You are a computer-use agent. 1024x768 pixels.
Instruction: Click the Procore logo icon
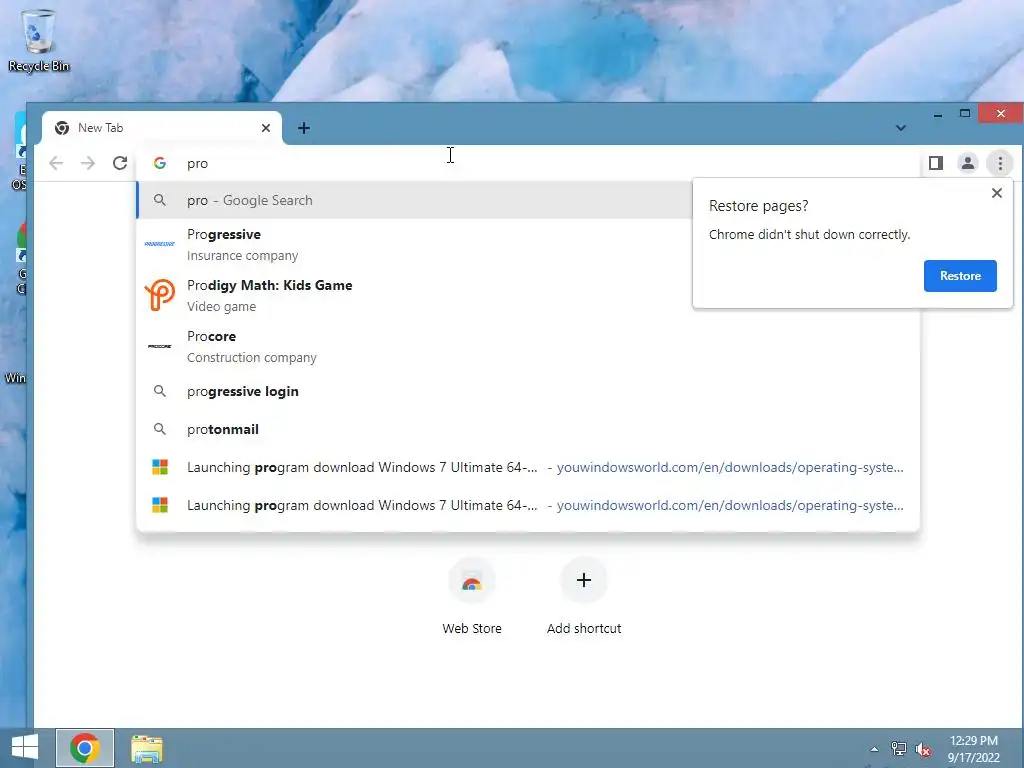coord(160,346)
